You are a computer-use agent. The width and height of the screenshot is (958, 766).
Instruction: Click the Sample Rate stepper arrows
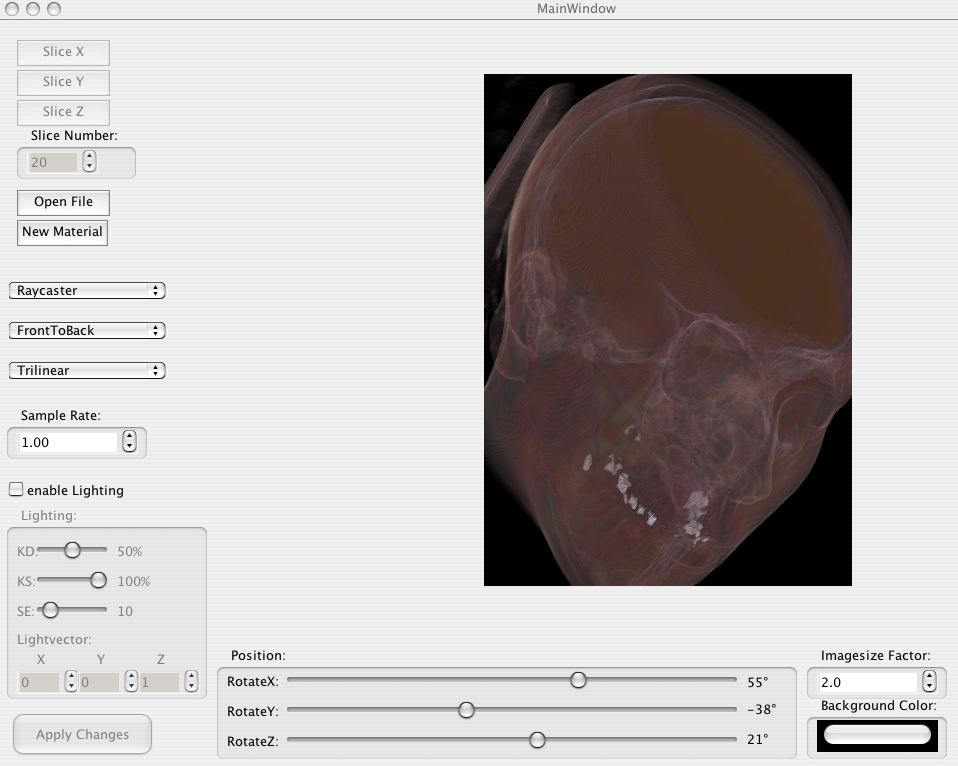click(x=129, y=441)
